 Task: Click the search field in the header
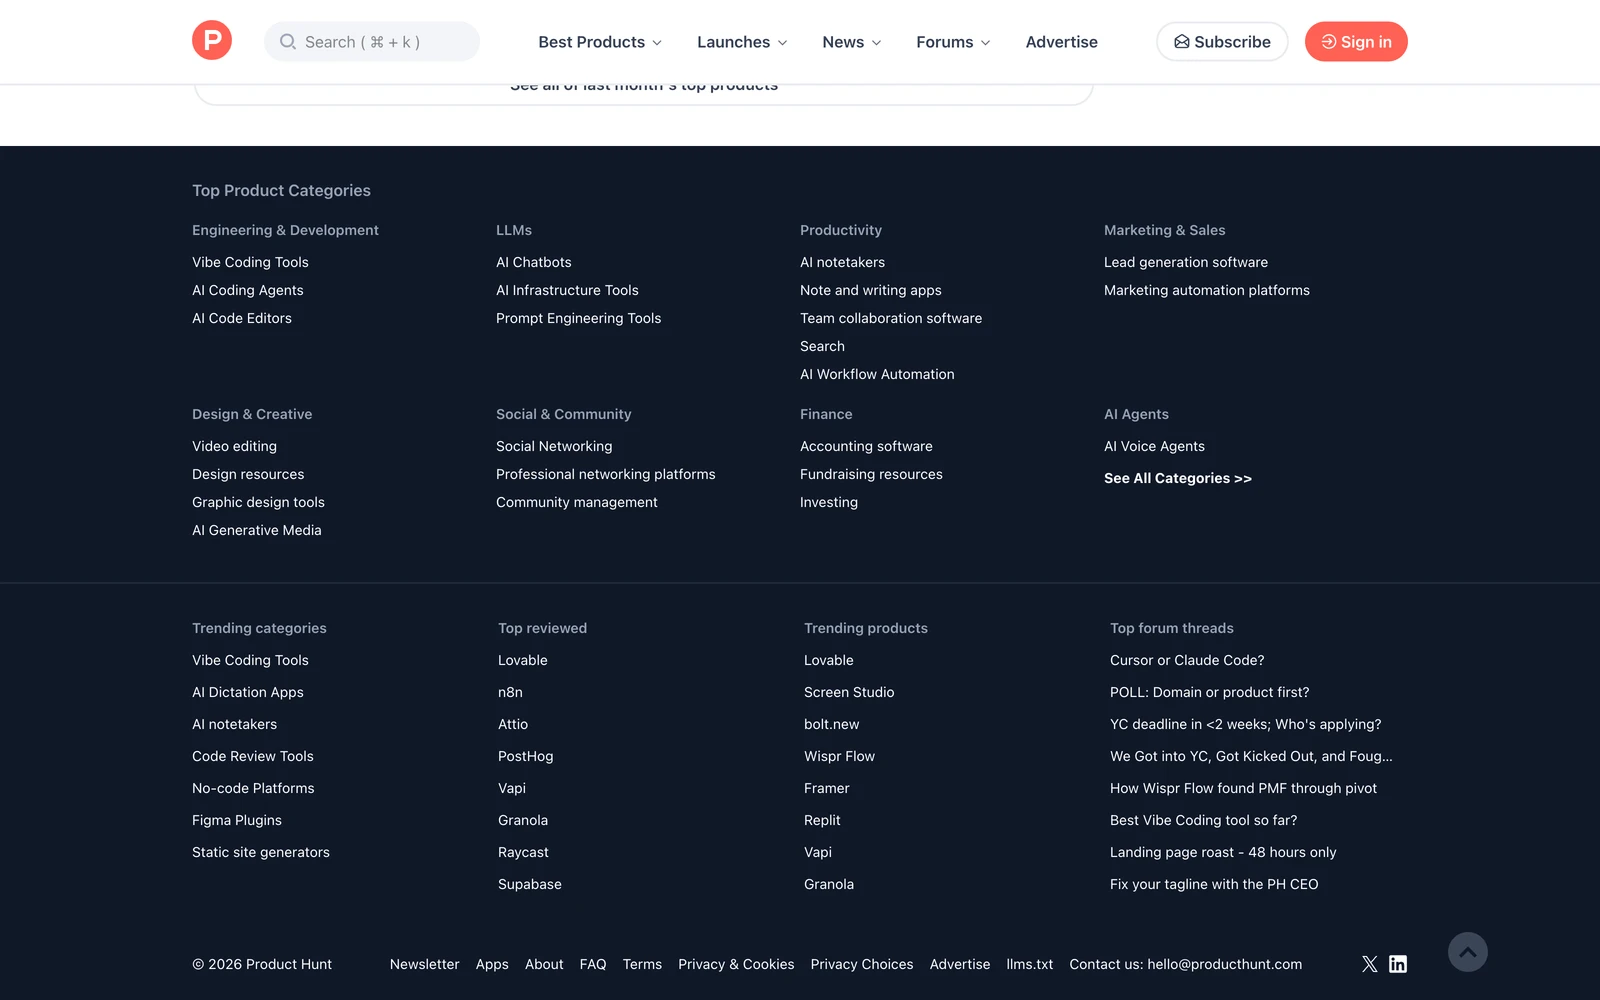[372, 41]
